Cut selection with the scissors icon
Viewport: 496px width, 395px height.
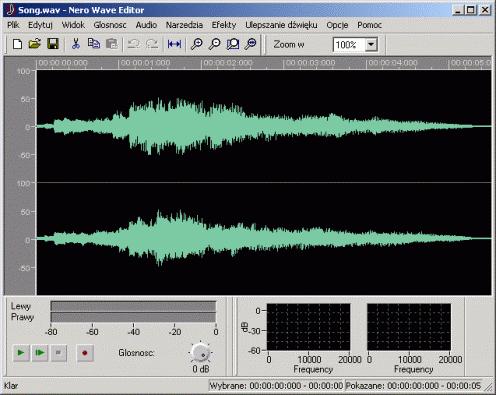tap(76, 44)
